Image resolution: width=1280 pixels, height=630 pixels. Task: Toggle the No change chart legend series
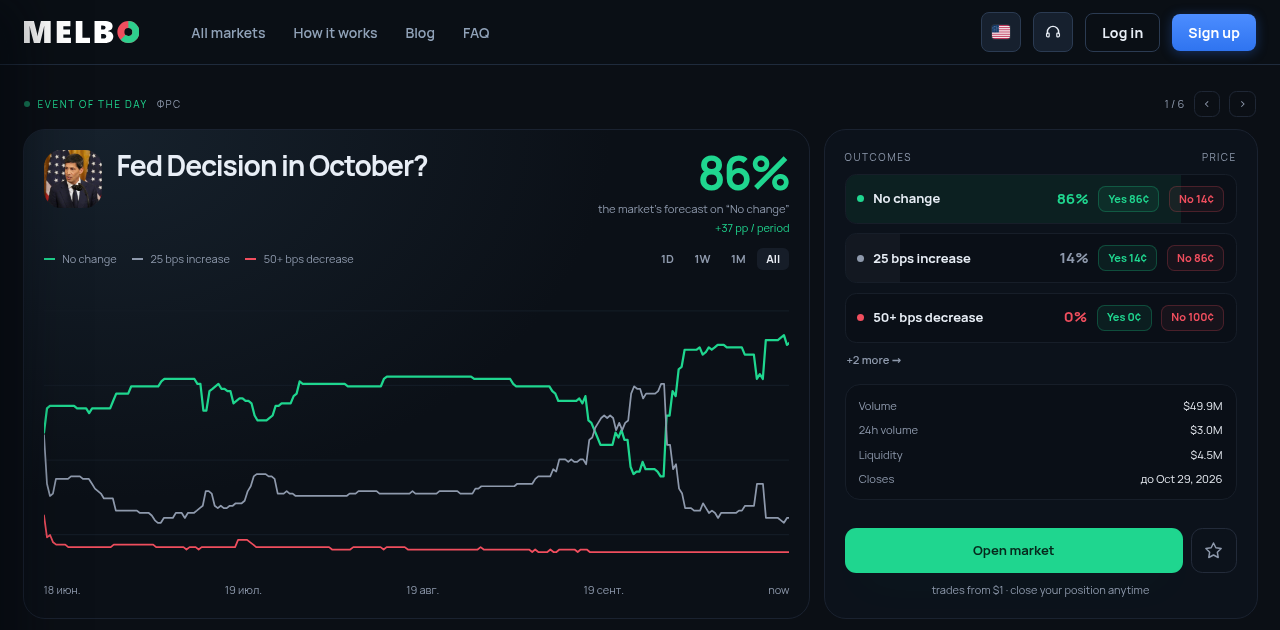(x=80, y=259)
